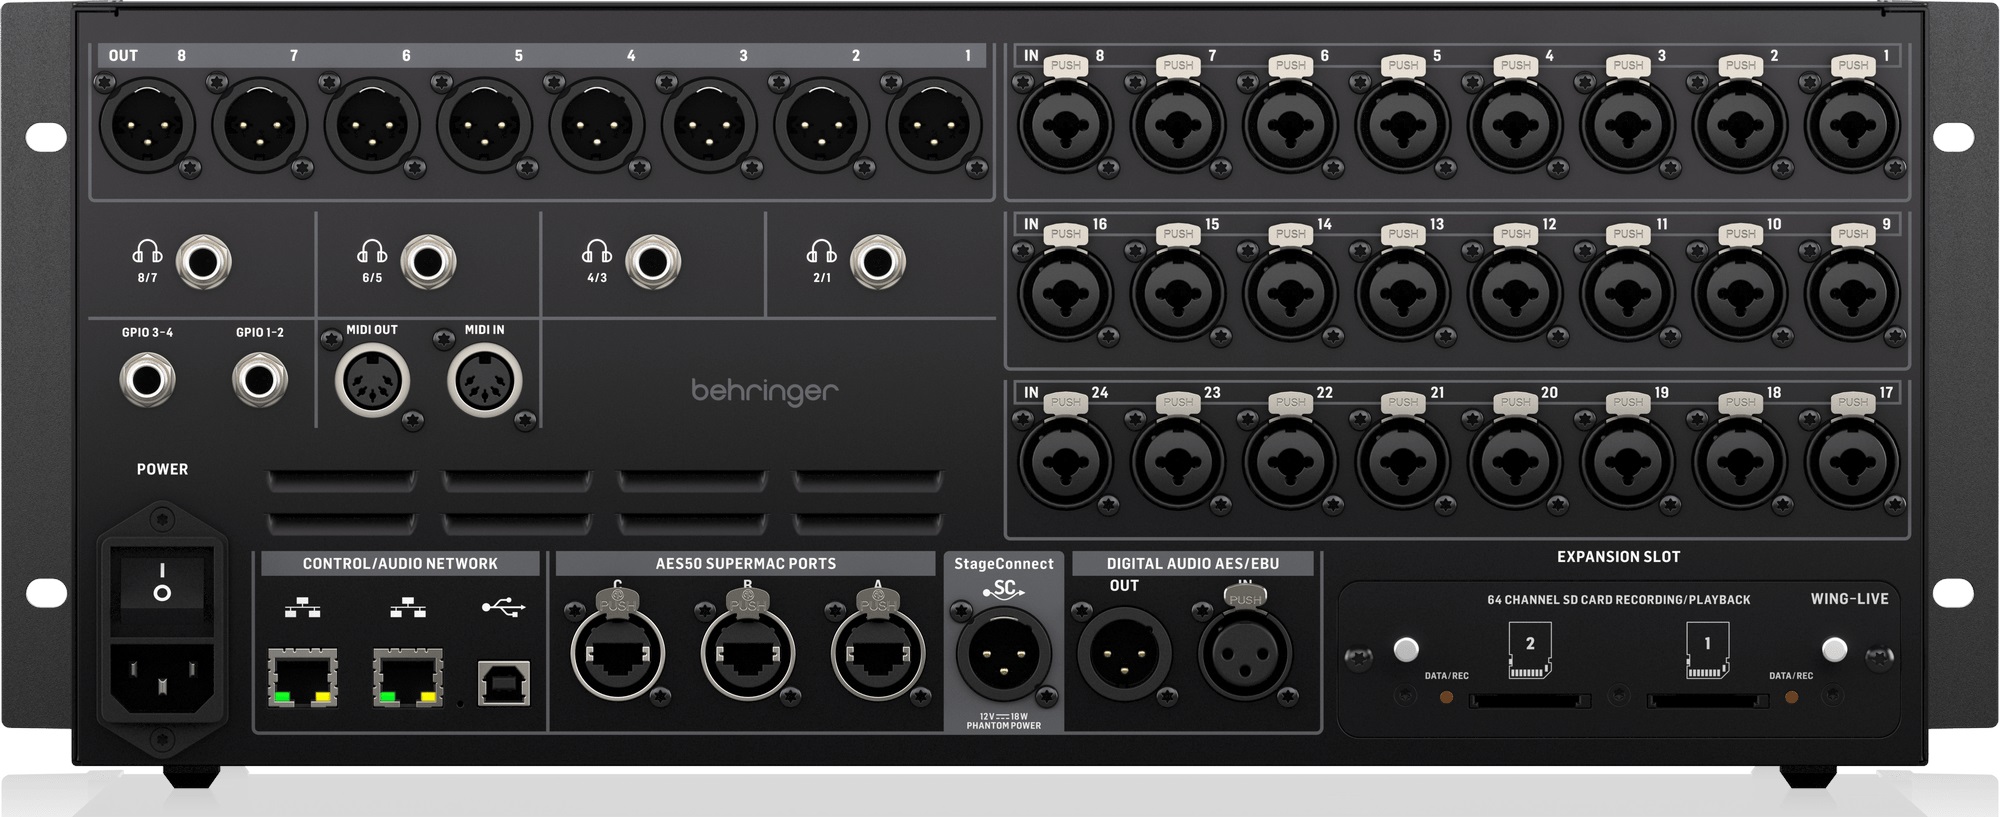Click the SD card icon numbered 2
The image size is (2000, 817).
(x=1529, y=650)
